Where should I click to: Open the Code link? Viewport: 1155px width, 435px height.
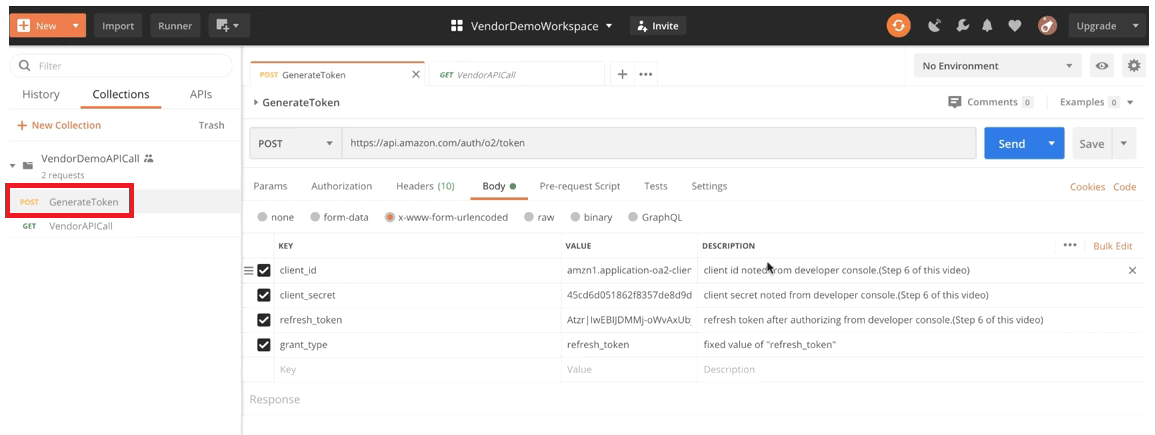coord(1124,186)
